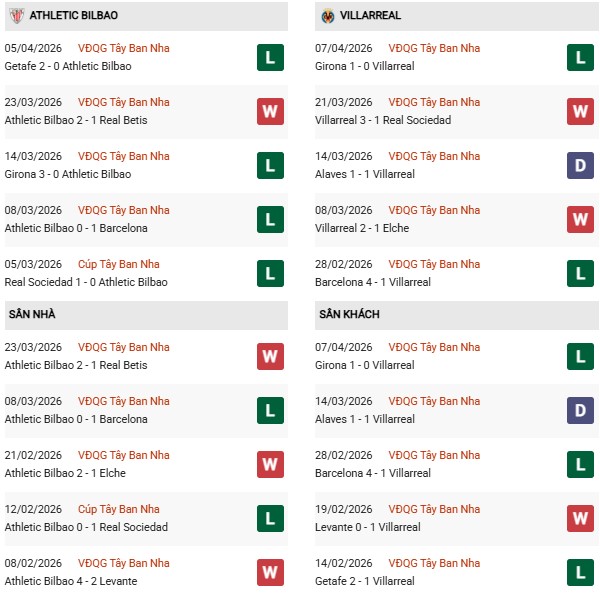
Task: Click L badge for Athletic Bilbao 0-1 Real Sociedad
Action: 270,518
